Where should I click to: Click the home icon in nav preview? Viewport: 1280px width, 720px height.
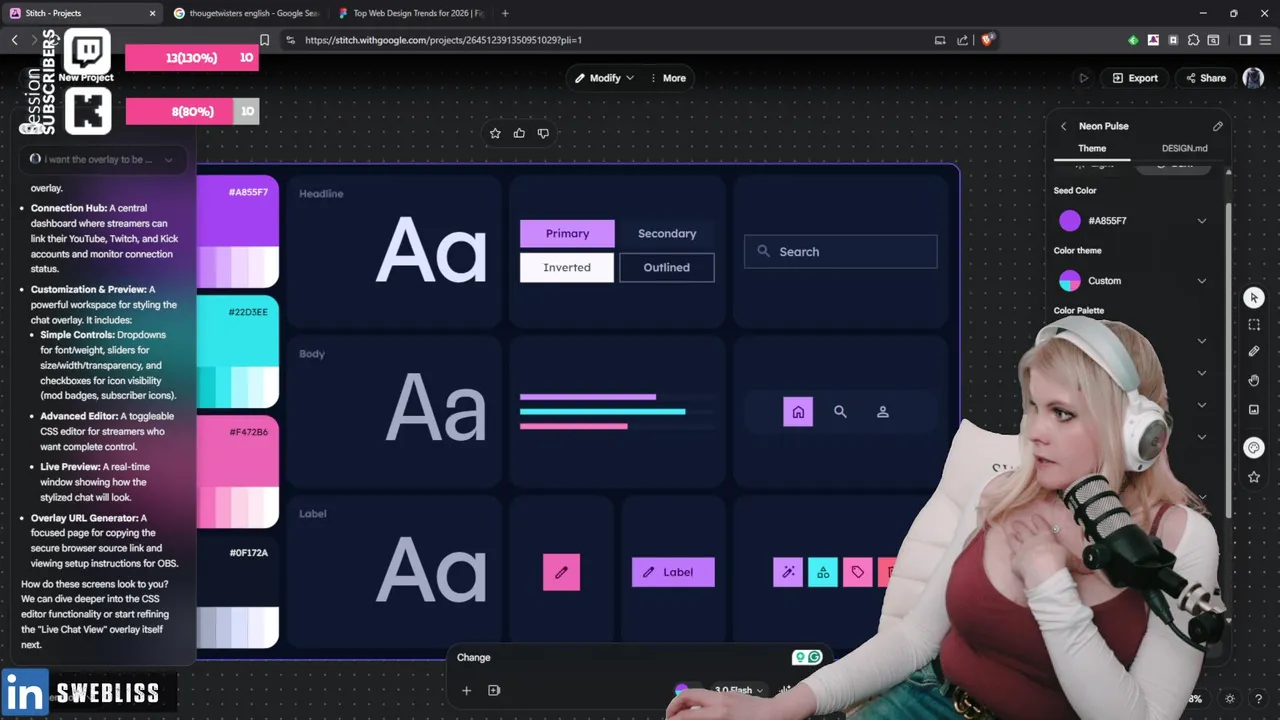coord(798,411)
